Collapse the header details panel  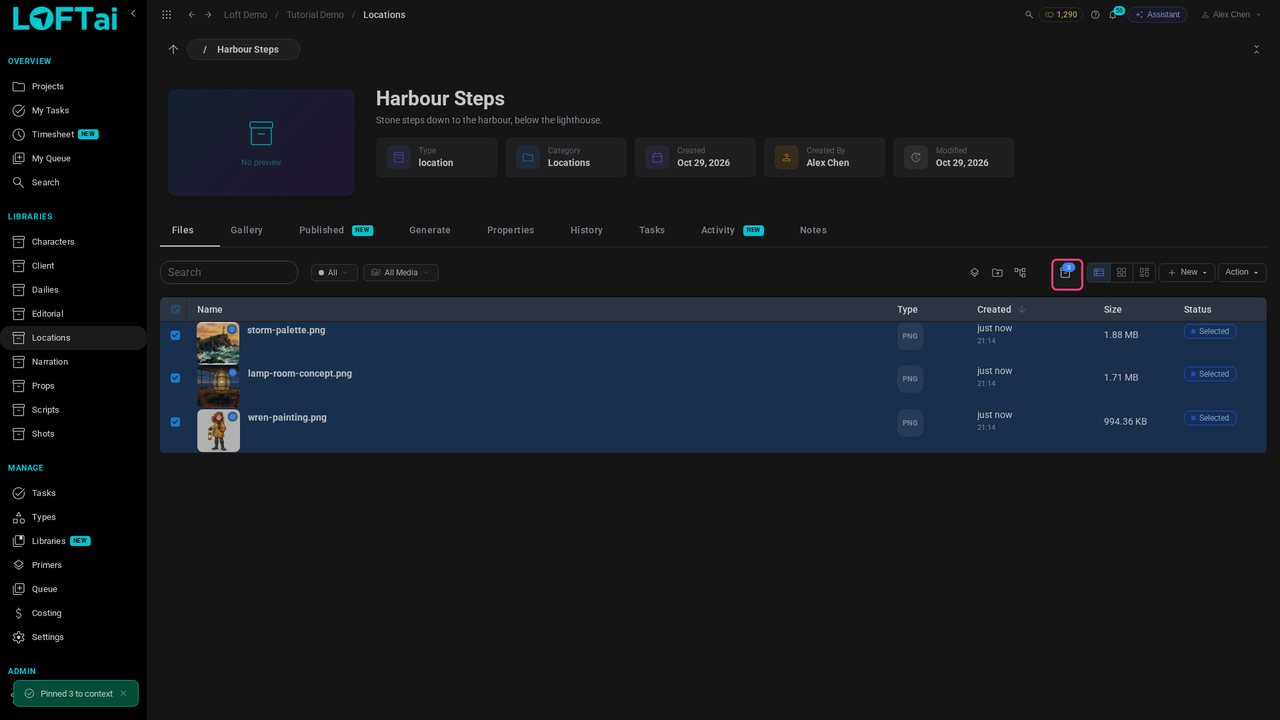tap(1256, 49)
